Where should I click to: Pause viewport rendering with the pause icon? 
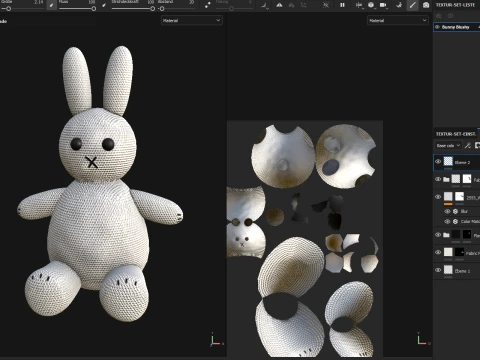click(342, 5)
